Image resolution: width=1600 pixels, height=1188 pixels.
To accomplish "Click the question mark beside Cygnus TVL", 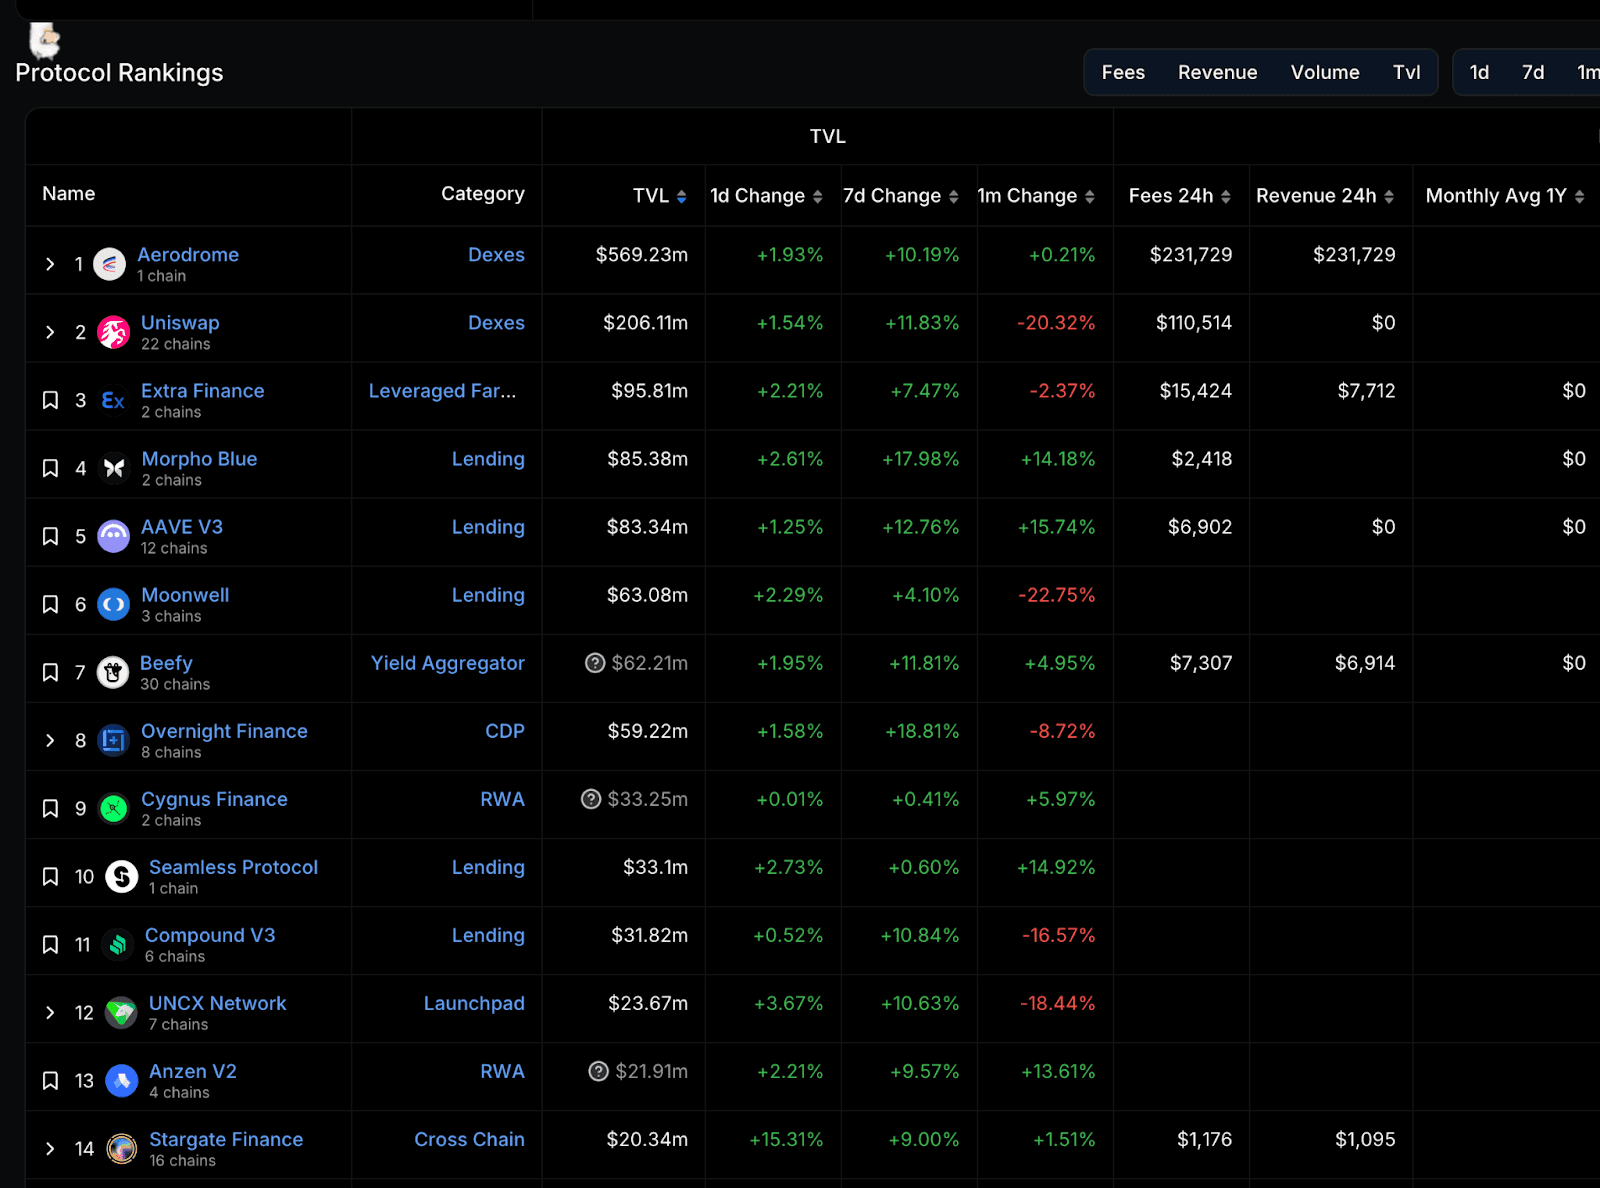I will tap(591, 799).
